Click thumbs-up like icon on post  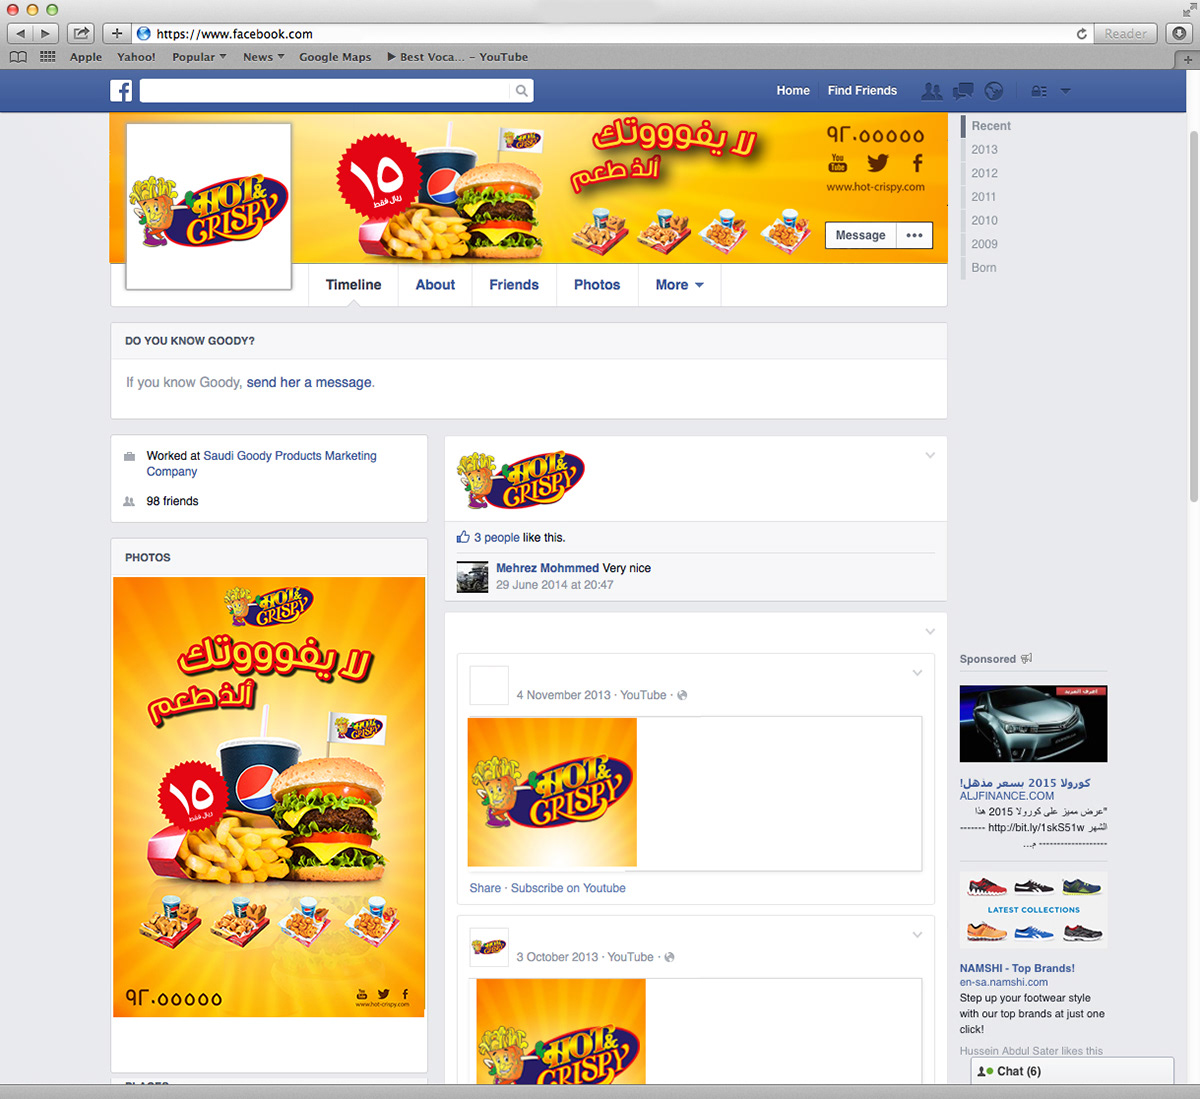(463, 537)
